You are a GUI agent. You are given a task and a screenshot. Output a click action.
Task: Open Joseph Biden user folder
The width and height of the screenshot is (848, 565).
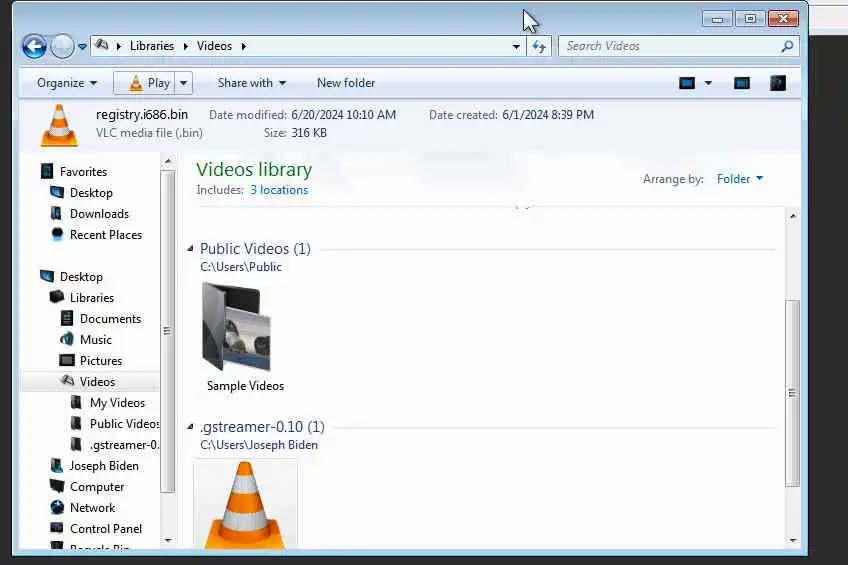coord(104,466)
